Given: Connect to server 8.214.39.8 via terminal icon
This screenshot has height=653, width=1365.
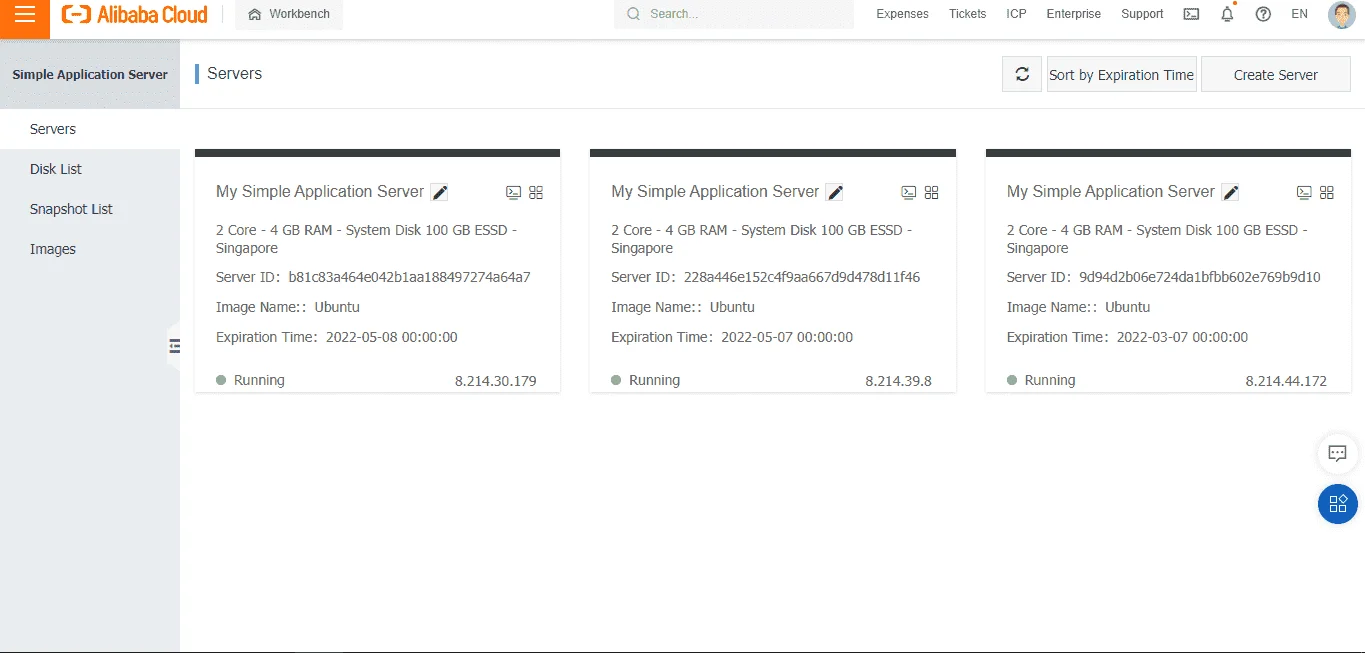Looking at the screenshot, I should (x=909, y=192).
